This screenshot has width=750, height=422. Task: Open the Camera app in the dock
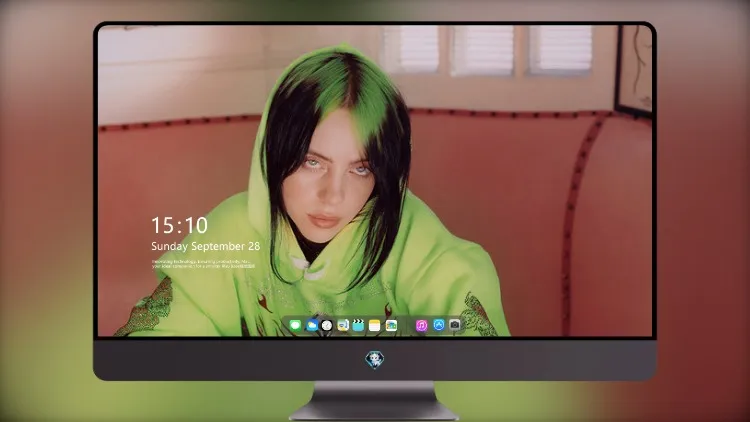click(x=454, y=325)
